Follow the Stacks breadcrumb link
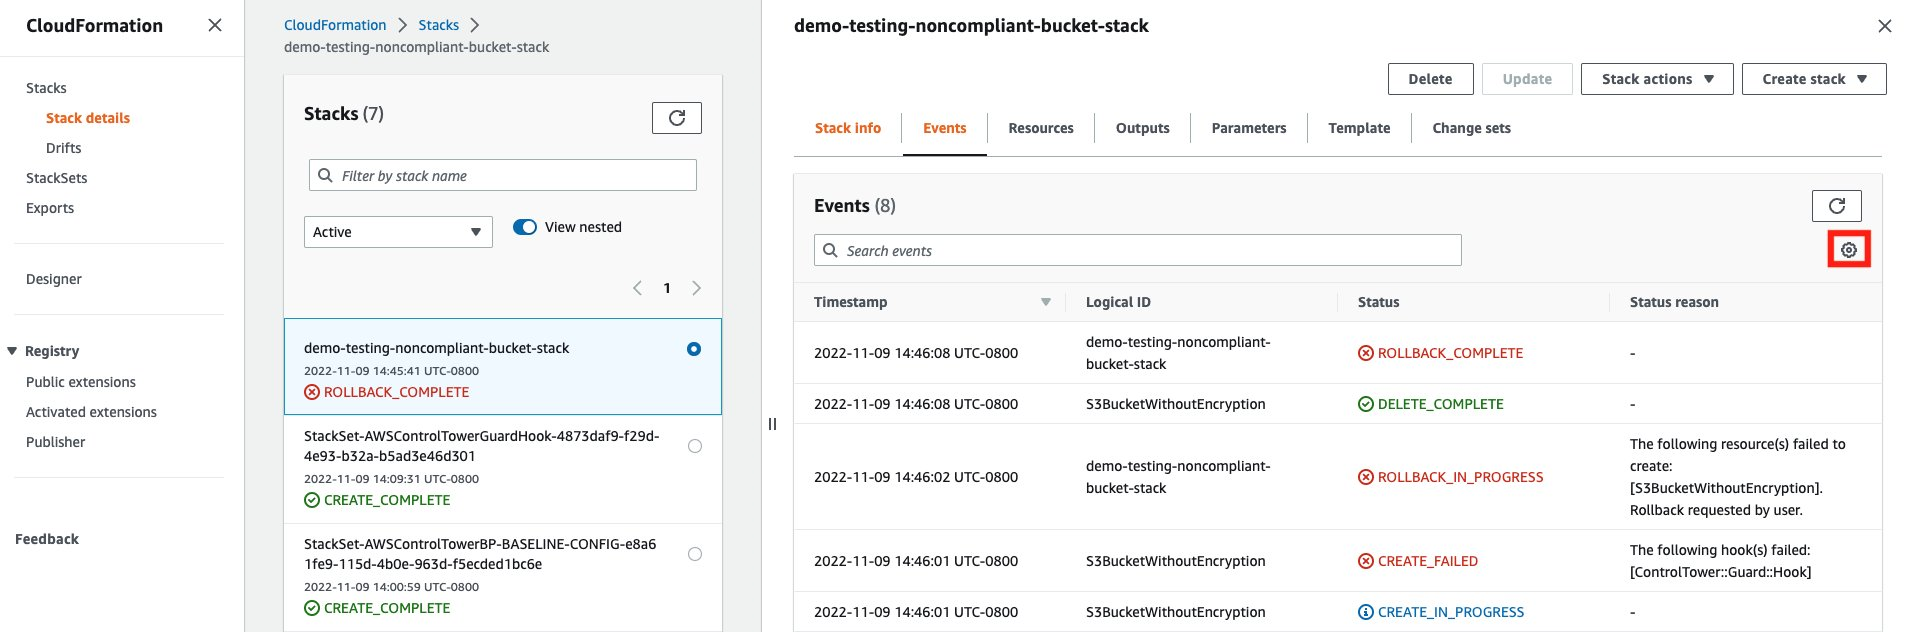This screenshot has height=632, width=1907. point(439,25)
